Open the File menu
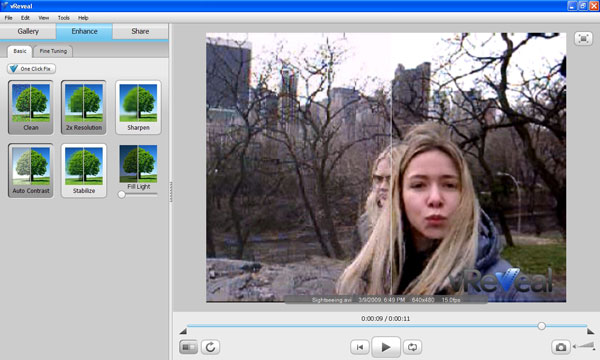 click(8, 18)
